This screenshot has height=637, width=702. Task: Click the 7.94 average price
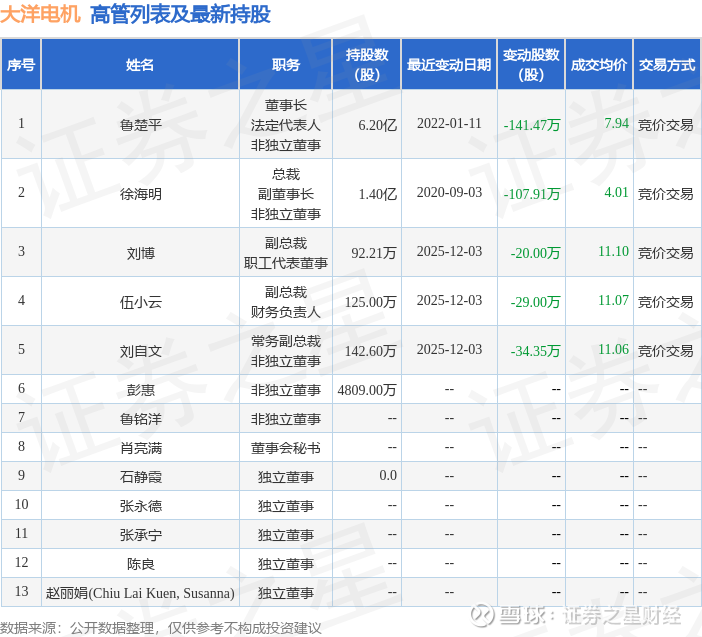[x=616, y=123]
